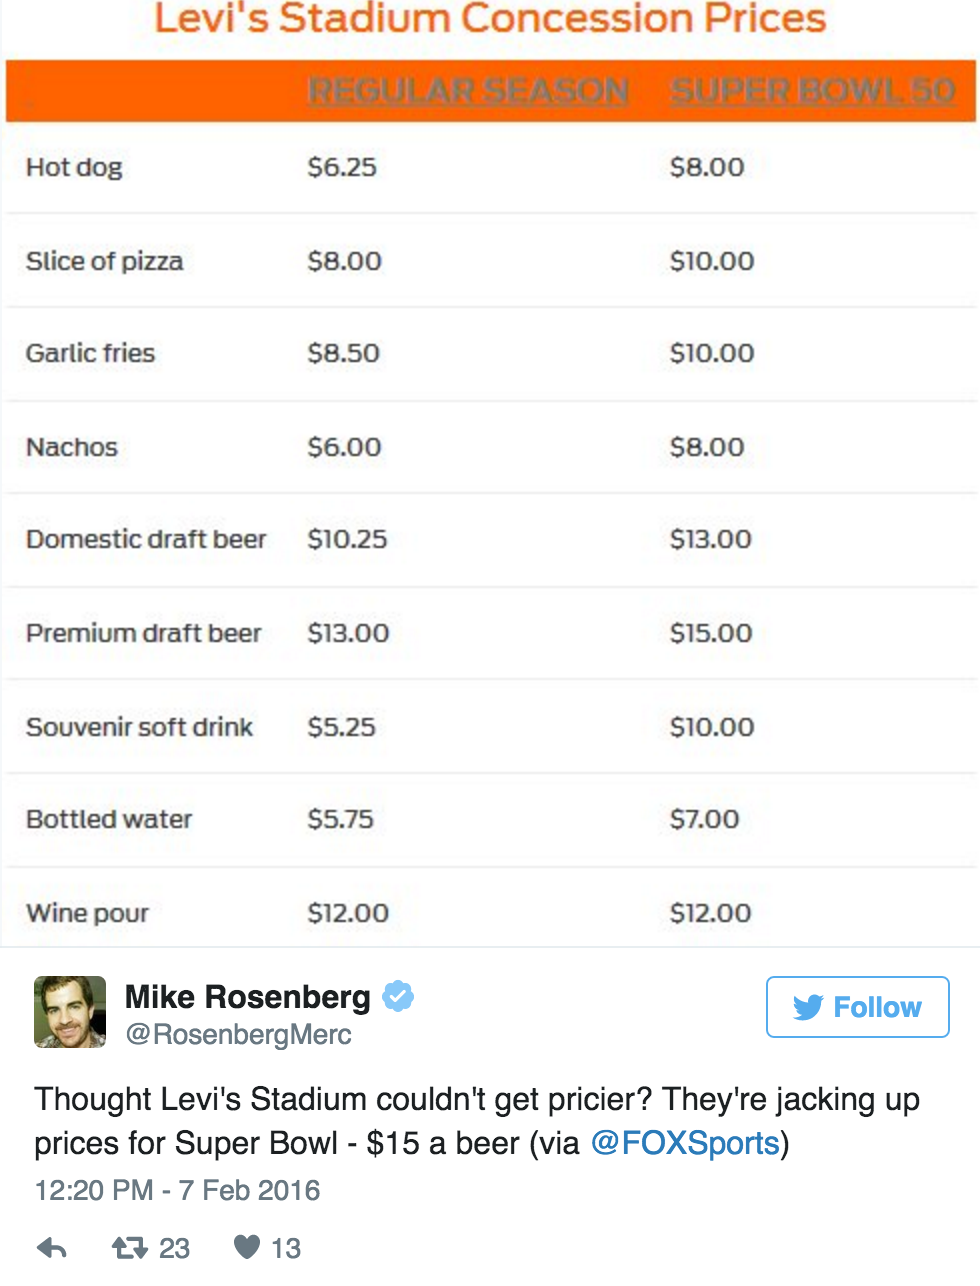This screenshot has width=980, height=1286.
Task: Select the Wine pour row label
Action: 87,913
